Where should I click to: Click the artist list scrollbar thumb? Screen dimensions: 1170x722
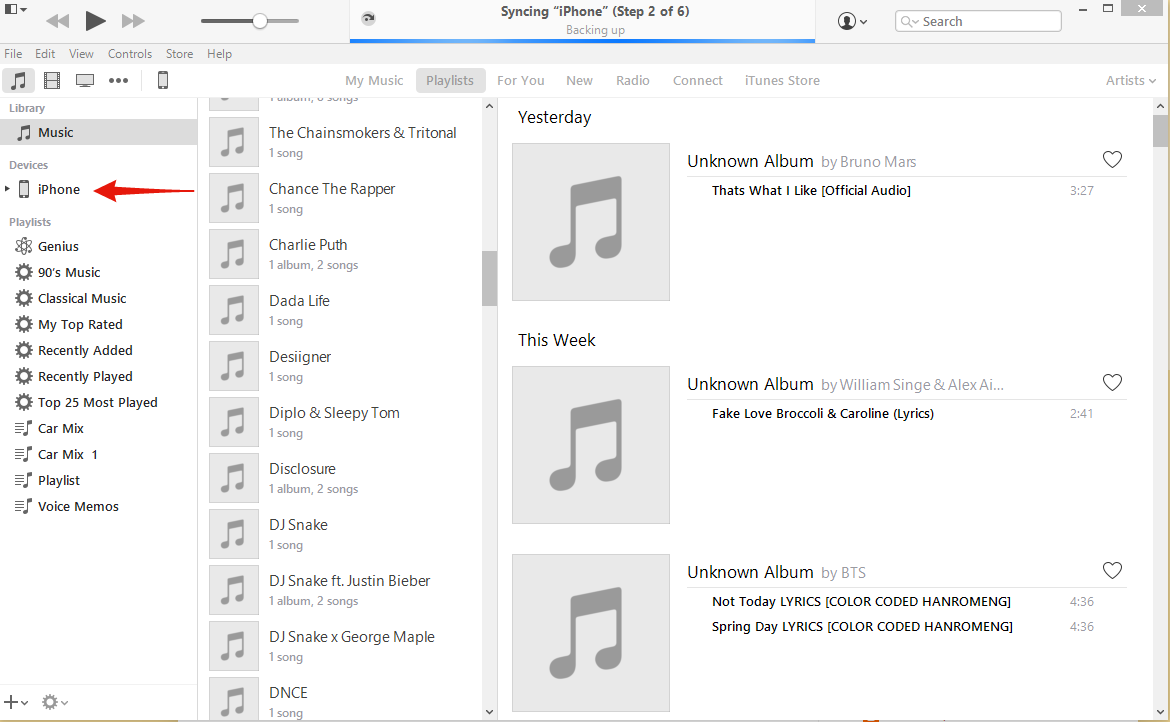[x=489, y=278]
